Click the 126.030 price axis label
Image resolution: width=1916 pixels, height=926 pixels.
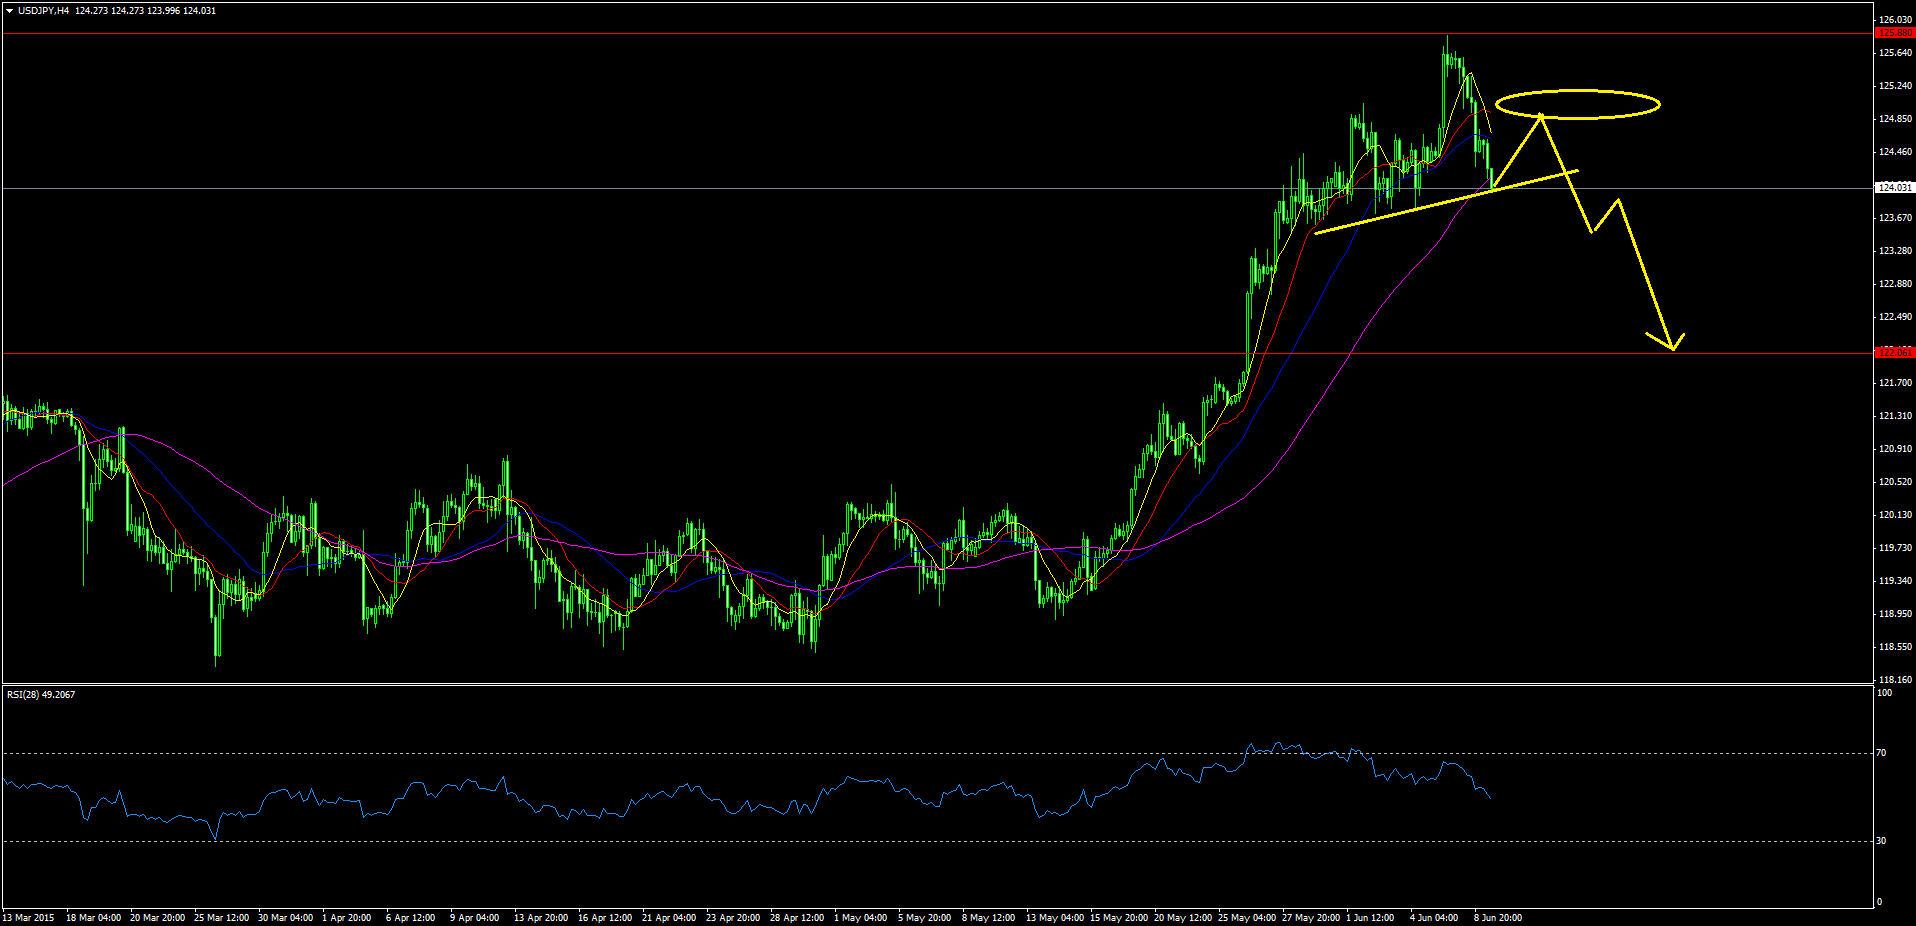1896,20
